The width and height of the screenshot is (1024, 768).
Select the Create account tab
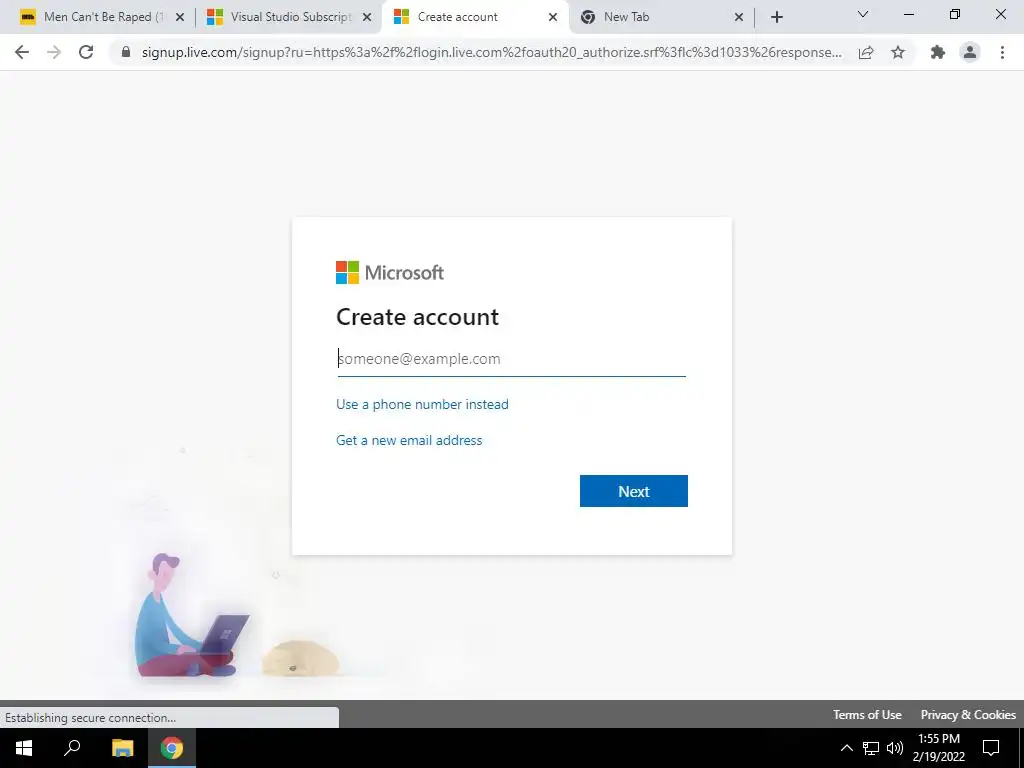coord(475,17)
